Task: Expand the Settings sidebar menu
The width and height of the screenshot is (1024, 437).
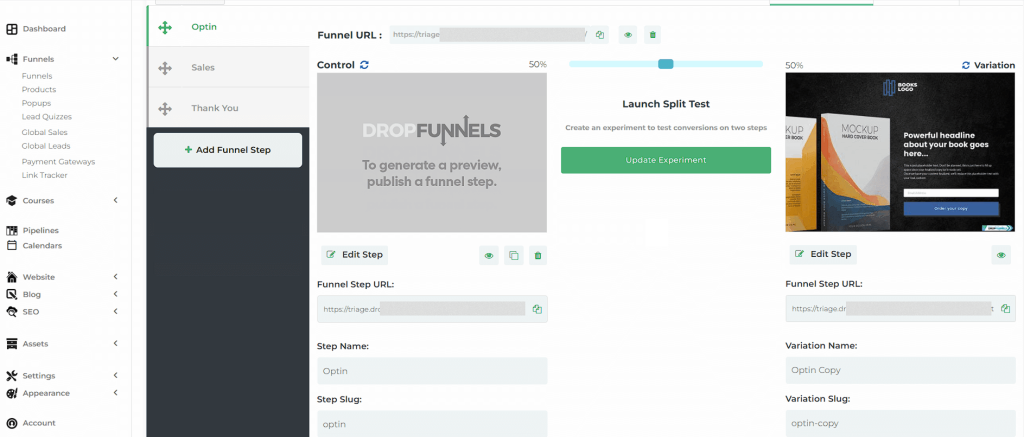Action: coord(116,376)
